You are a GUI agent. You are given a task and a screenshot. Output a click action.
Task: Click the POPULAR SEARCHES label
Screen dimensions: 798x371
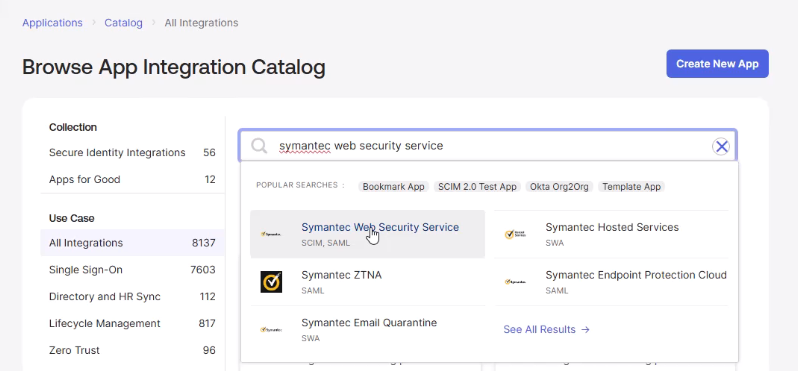(300, 185)
